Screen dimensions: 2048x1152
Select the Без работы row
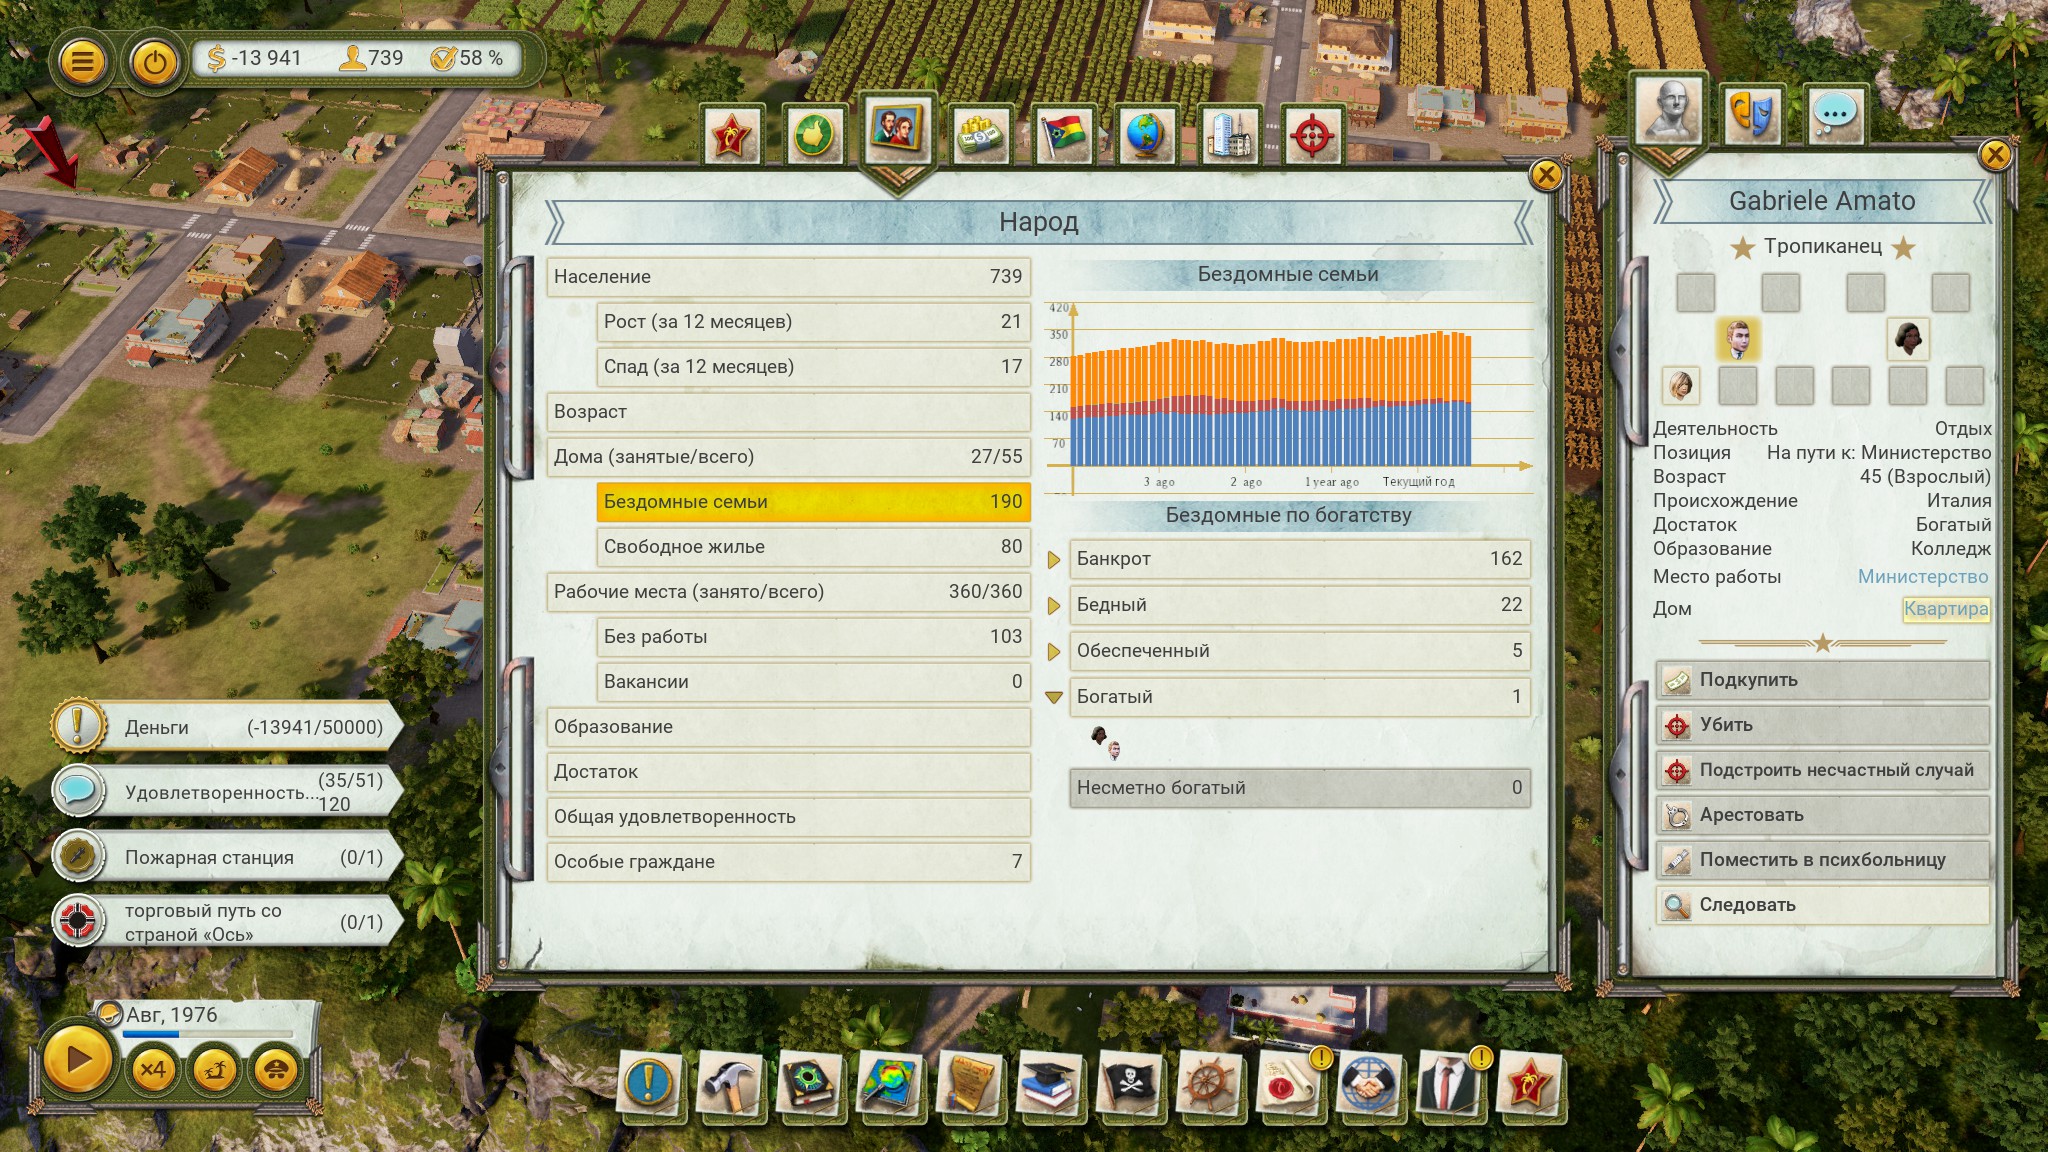(x=813, y=637)
